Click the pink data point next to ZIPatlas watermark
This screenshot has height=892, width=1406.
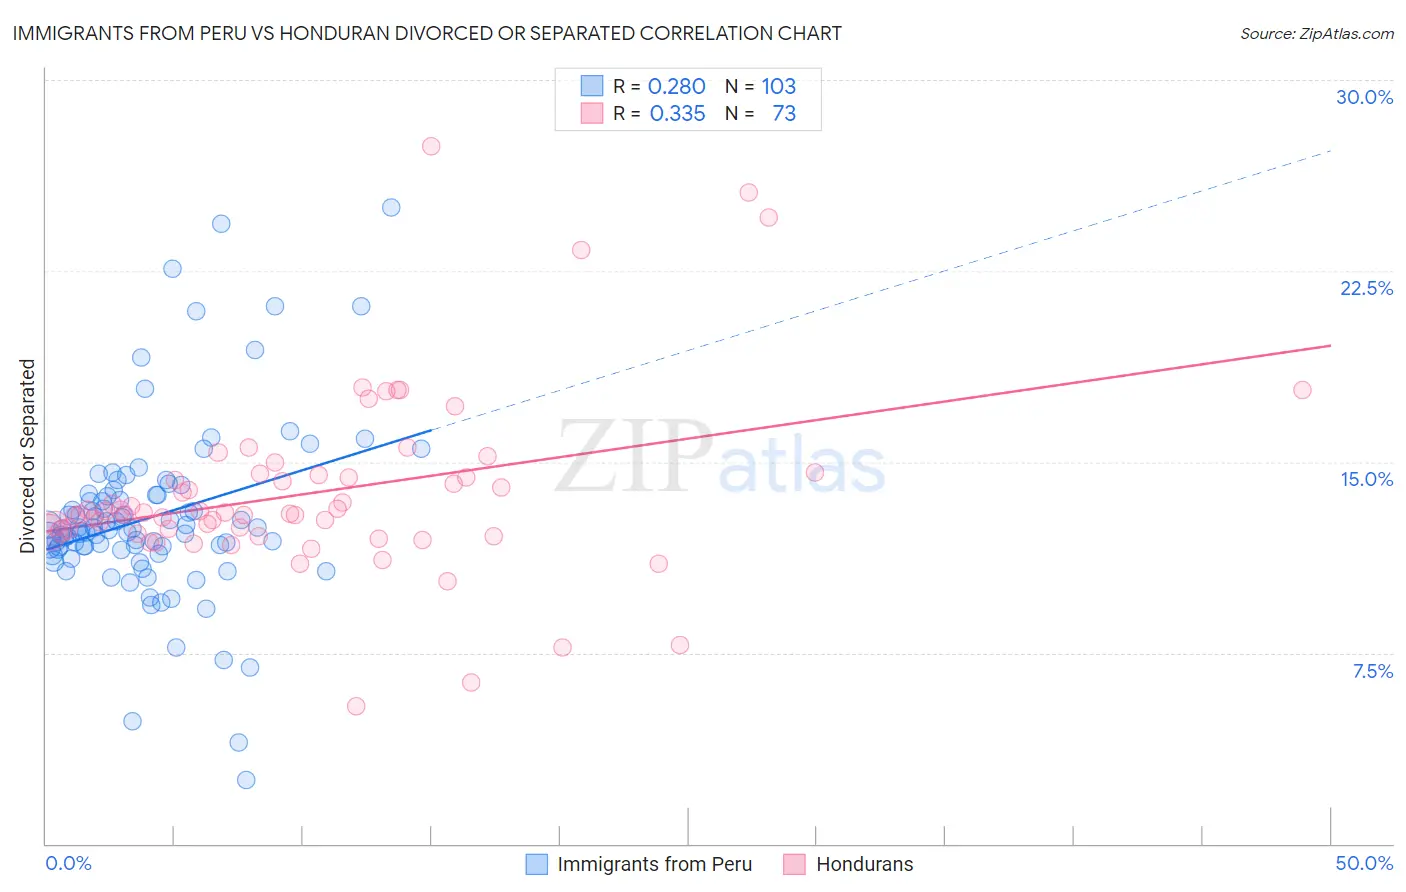point(814,473)
